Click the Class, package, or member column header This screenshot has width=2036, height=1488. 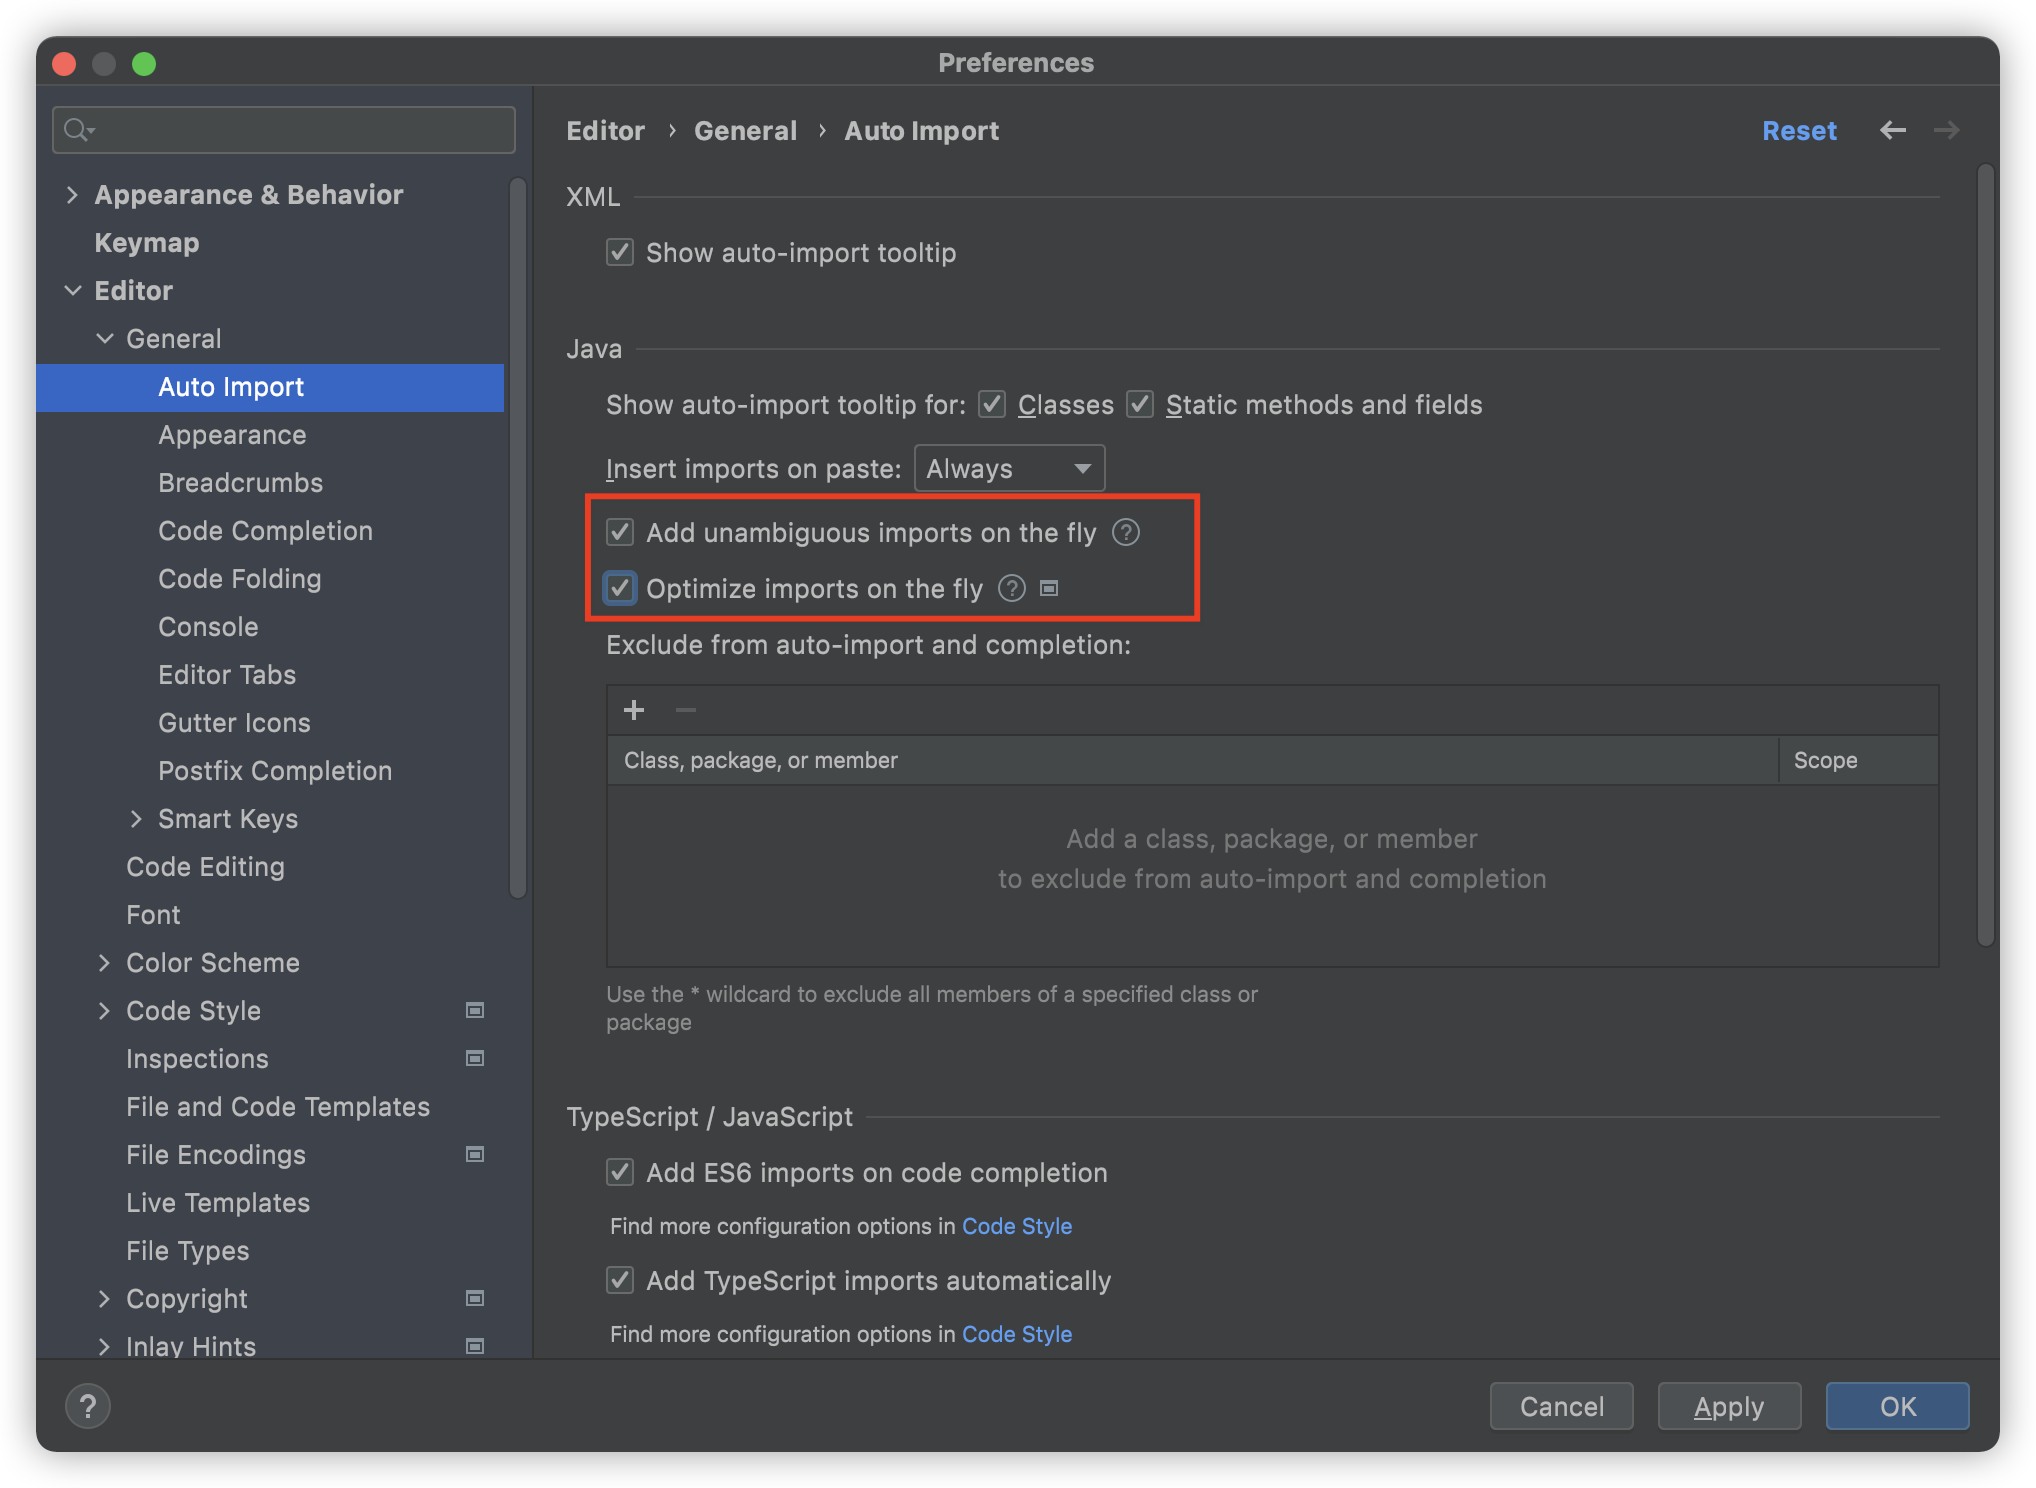click(x=1193, y=760)
